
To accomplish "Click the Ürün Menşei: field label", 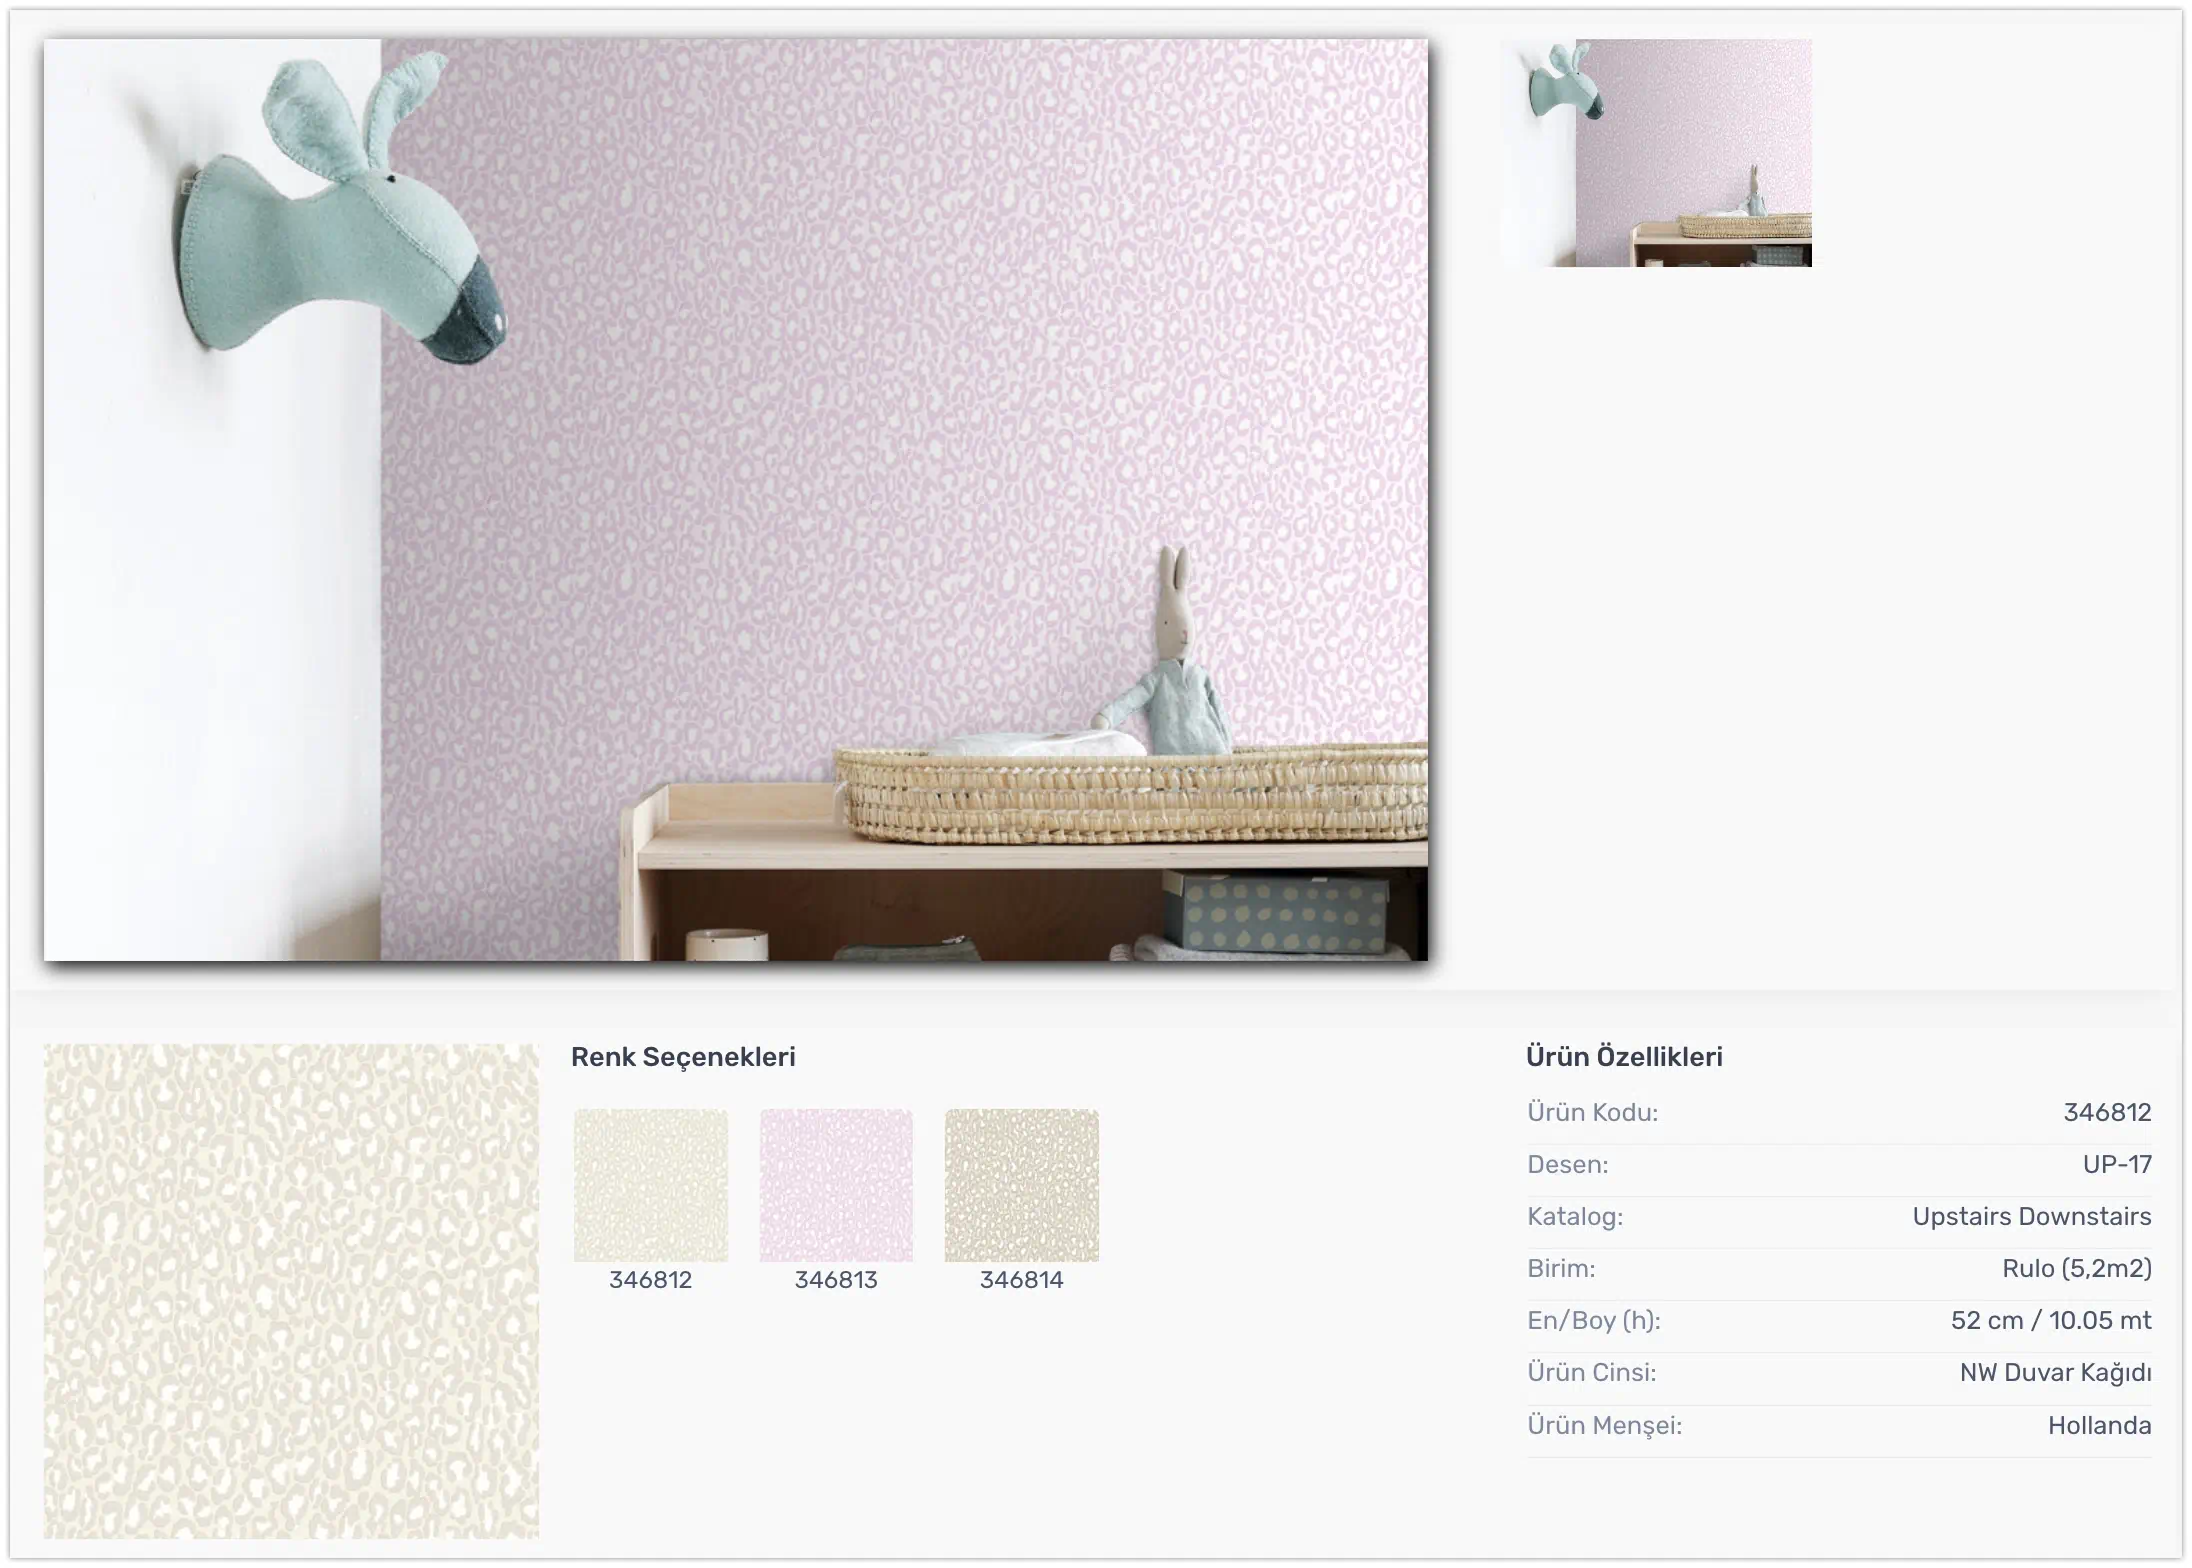I will click(1604, 1425).
